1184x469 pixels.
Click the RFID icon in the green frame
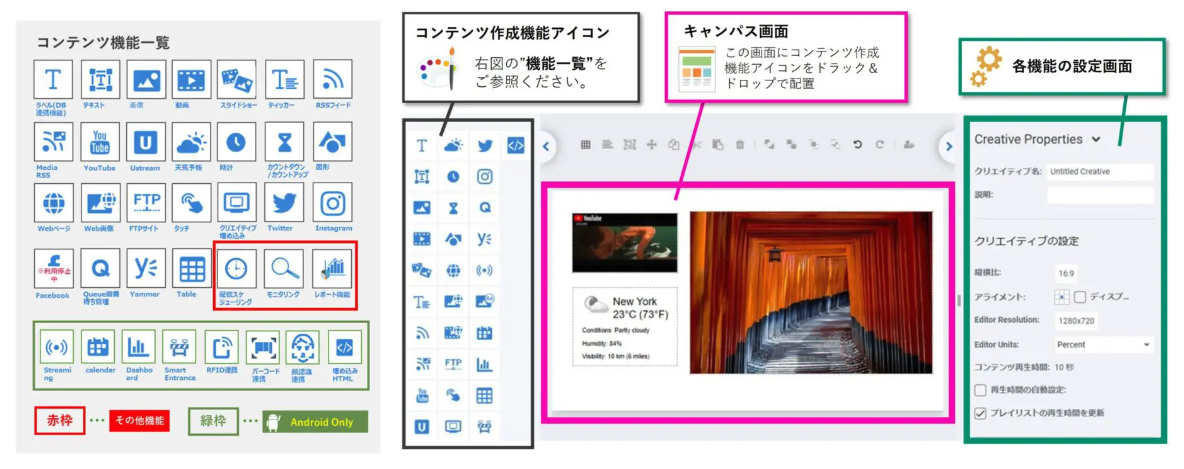click(221, 347)
